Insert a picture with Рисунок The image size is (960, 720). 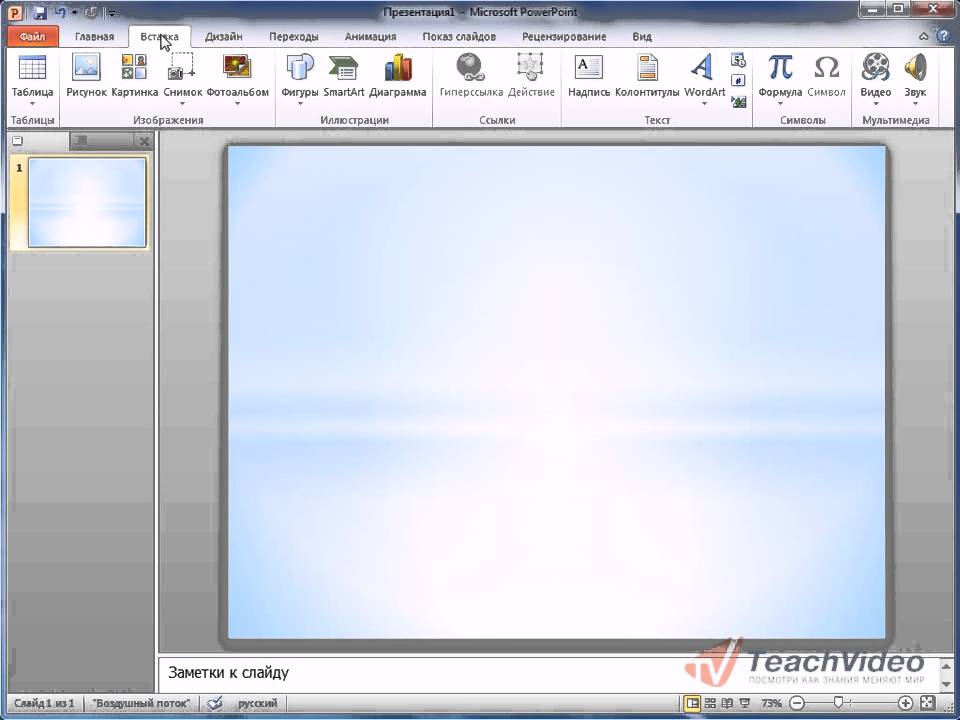(86, 76)
